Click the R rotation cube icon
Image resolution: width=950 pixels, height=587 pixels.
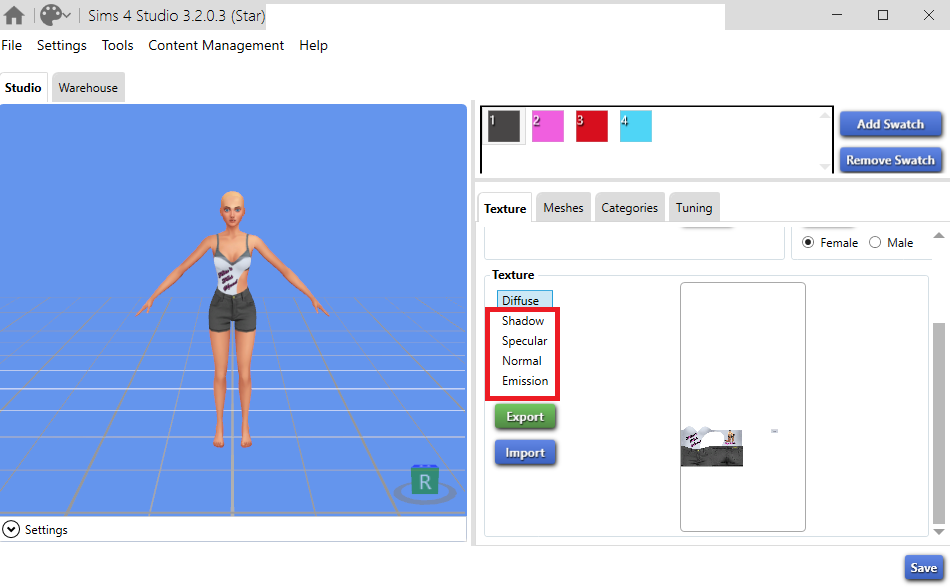(x=425, y=482)
